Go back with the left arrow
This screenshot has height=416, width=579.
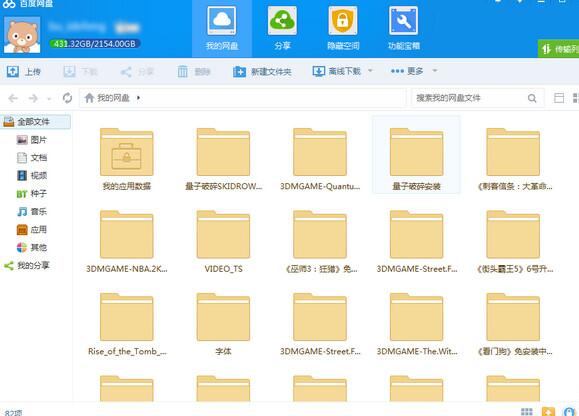pyautogui.click(x=13, y=98)
